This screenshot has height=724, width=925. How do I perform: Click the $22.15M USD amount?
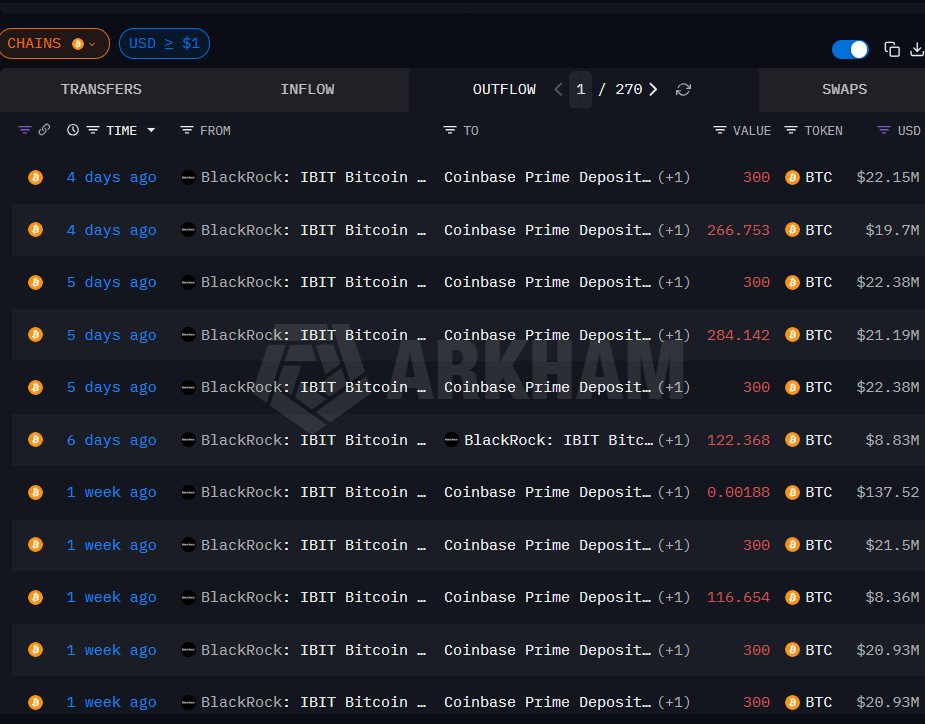tap(887, 177)
